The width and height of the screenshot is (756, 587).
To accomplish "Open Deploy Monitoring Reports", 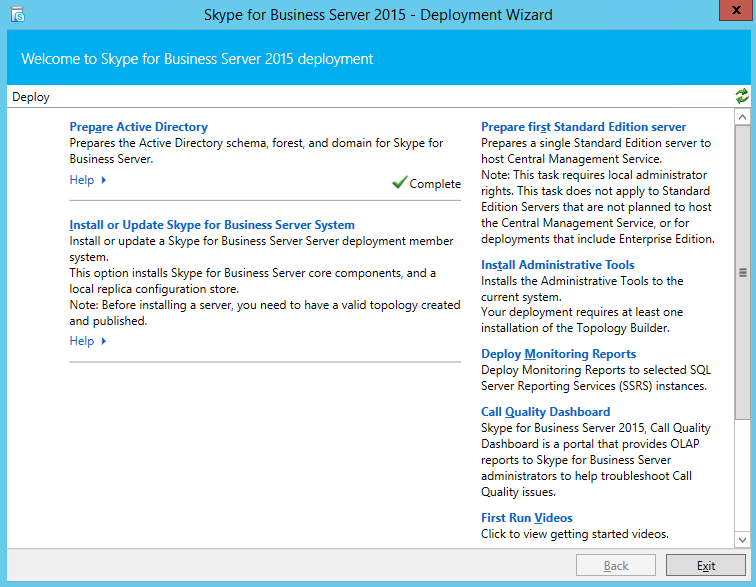I will point(558,354).
